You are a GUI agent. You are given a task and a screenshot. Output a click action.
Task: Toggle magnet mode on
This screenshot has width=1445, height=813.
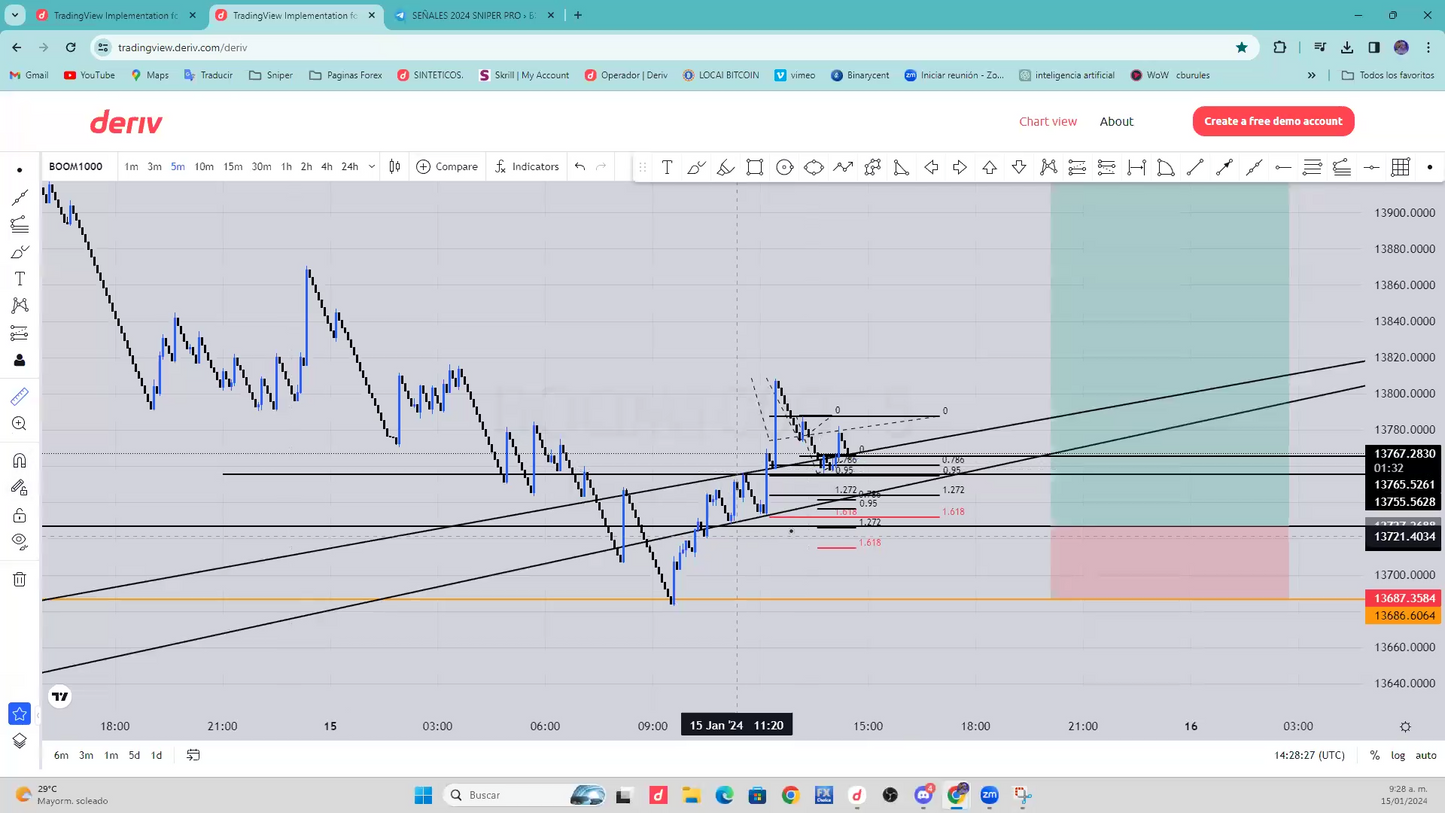coord(19,461)
